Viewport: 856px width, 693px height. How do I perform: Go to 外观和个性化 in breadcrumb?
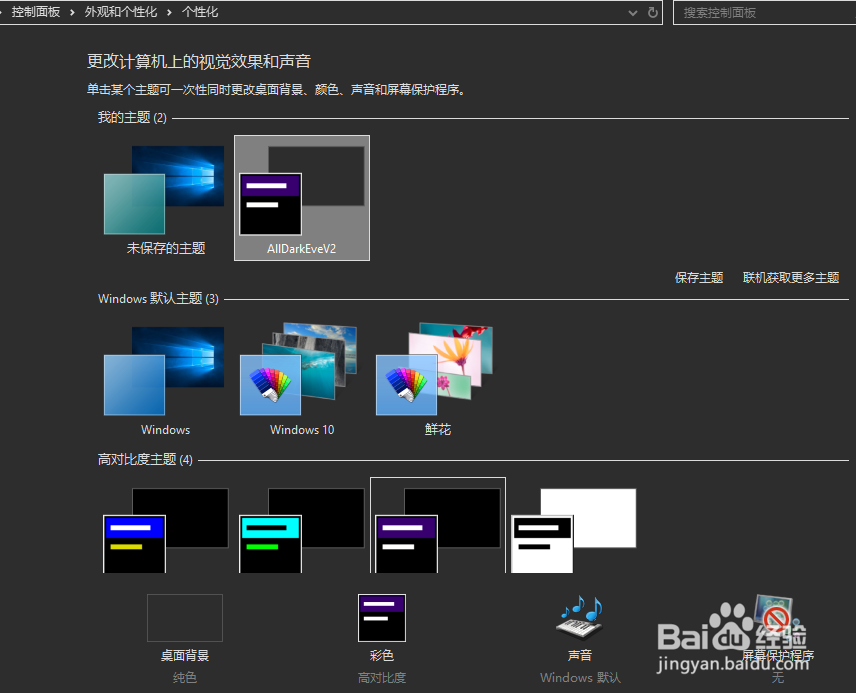(121, 12)
